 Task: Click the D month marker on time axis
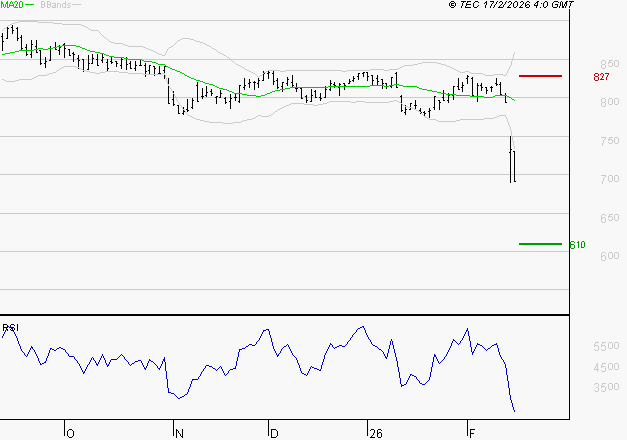coord(274,434)
